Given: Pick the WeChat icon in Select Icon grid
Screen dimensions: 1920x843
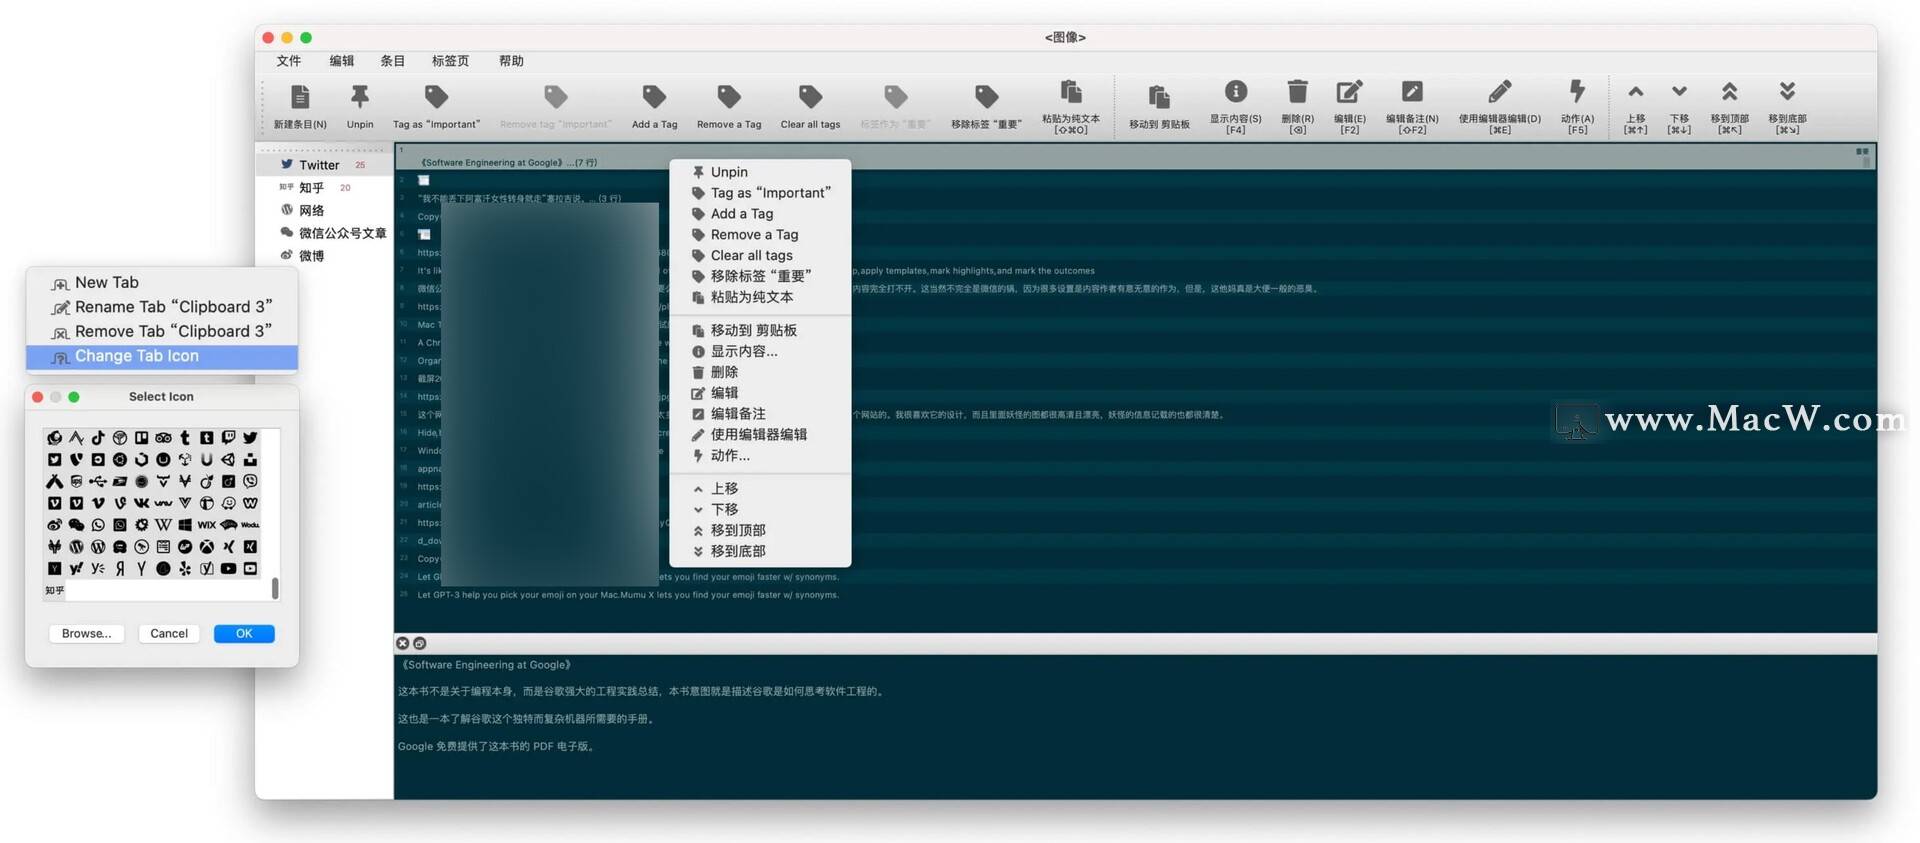Looking at the screenshot, I should [x=76, y=525].
